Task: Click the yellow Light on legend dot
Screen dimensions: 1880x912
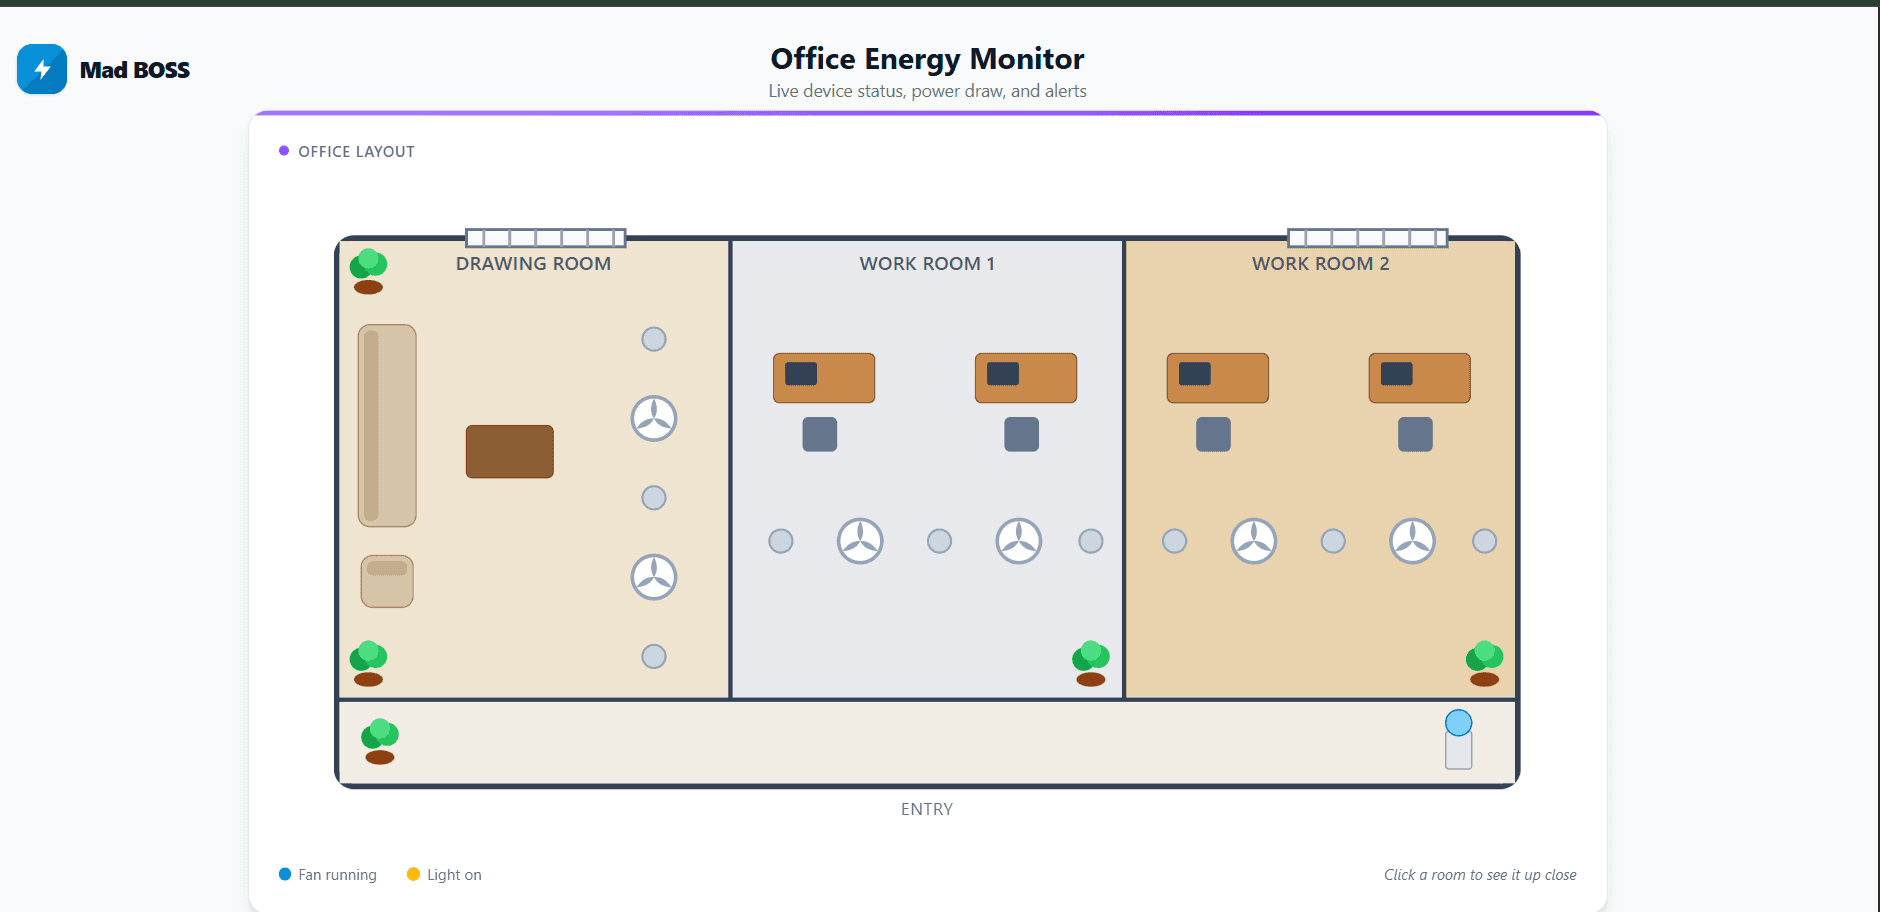Action: (x=413, y=874)
